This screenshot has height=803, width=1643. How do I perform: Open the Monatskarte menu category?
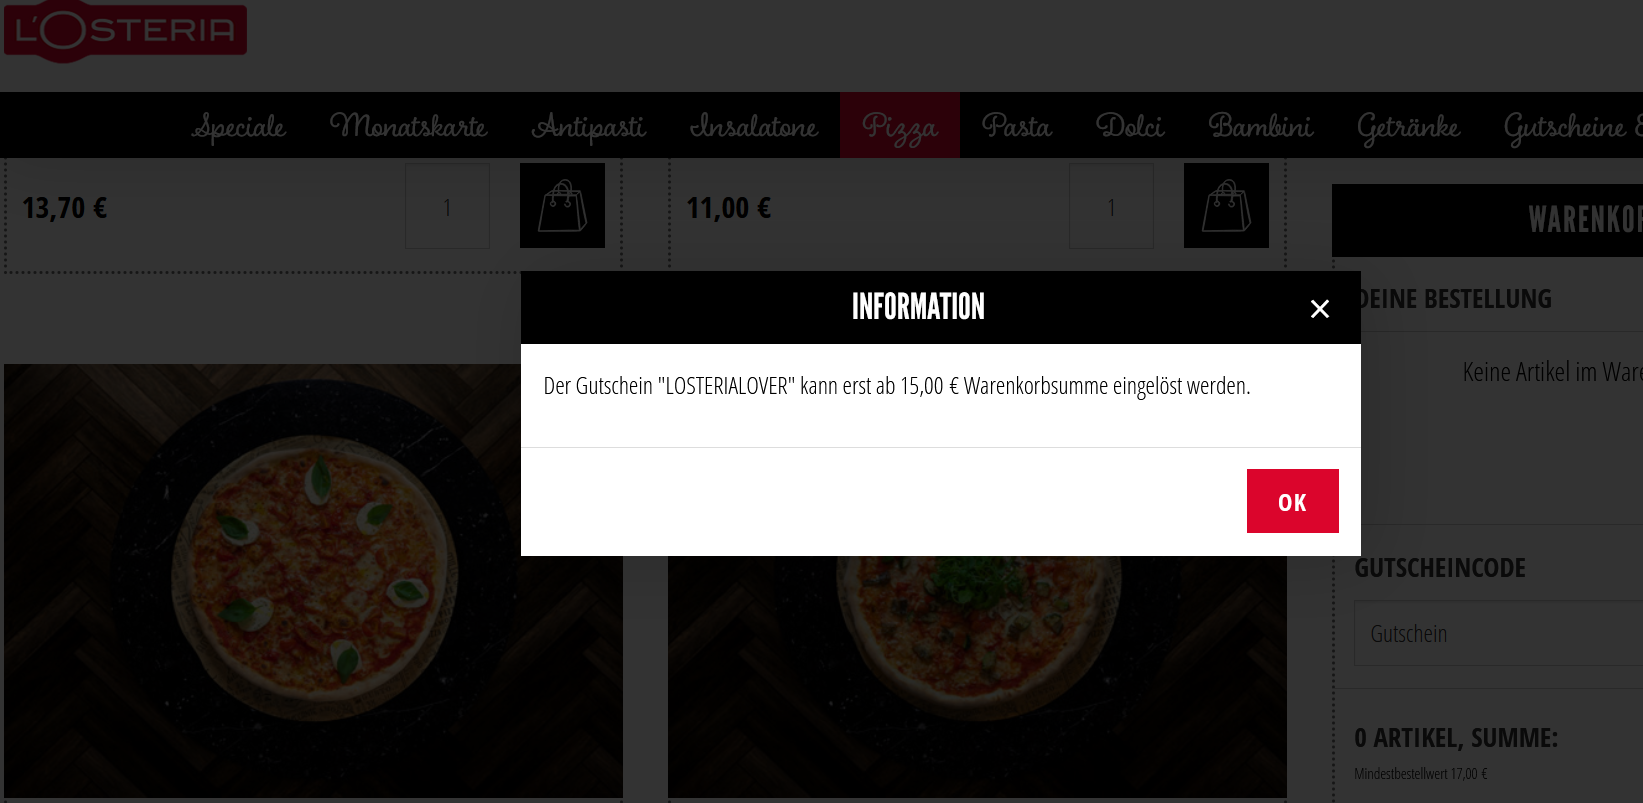(408, 126)
